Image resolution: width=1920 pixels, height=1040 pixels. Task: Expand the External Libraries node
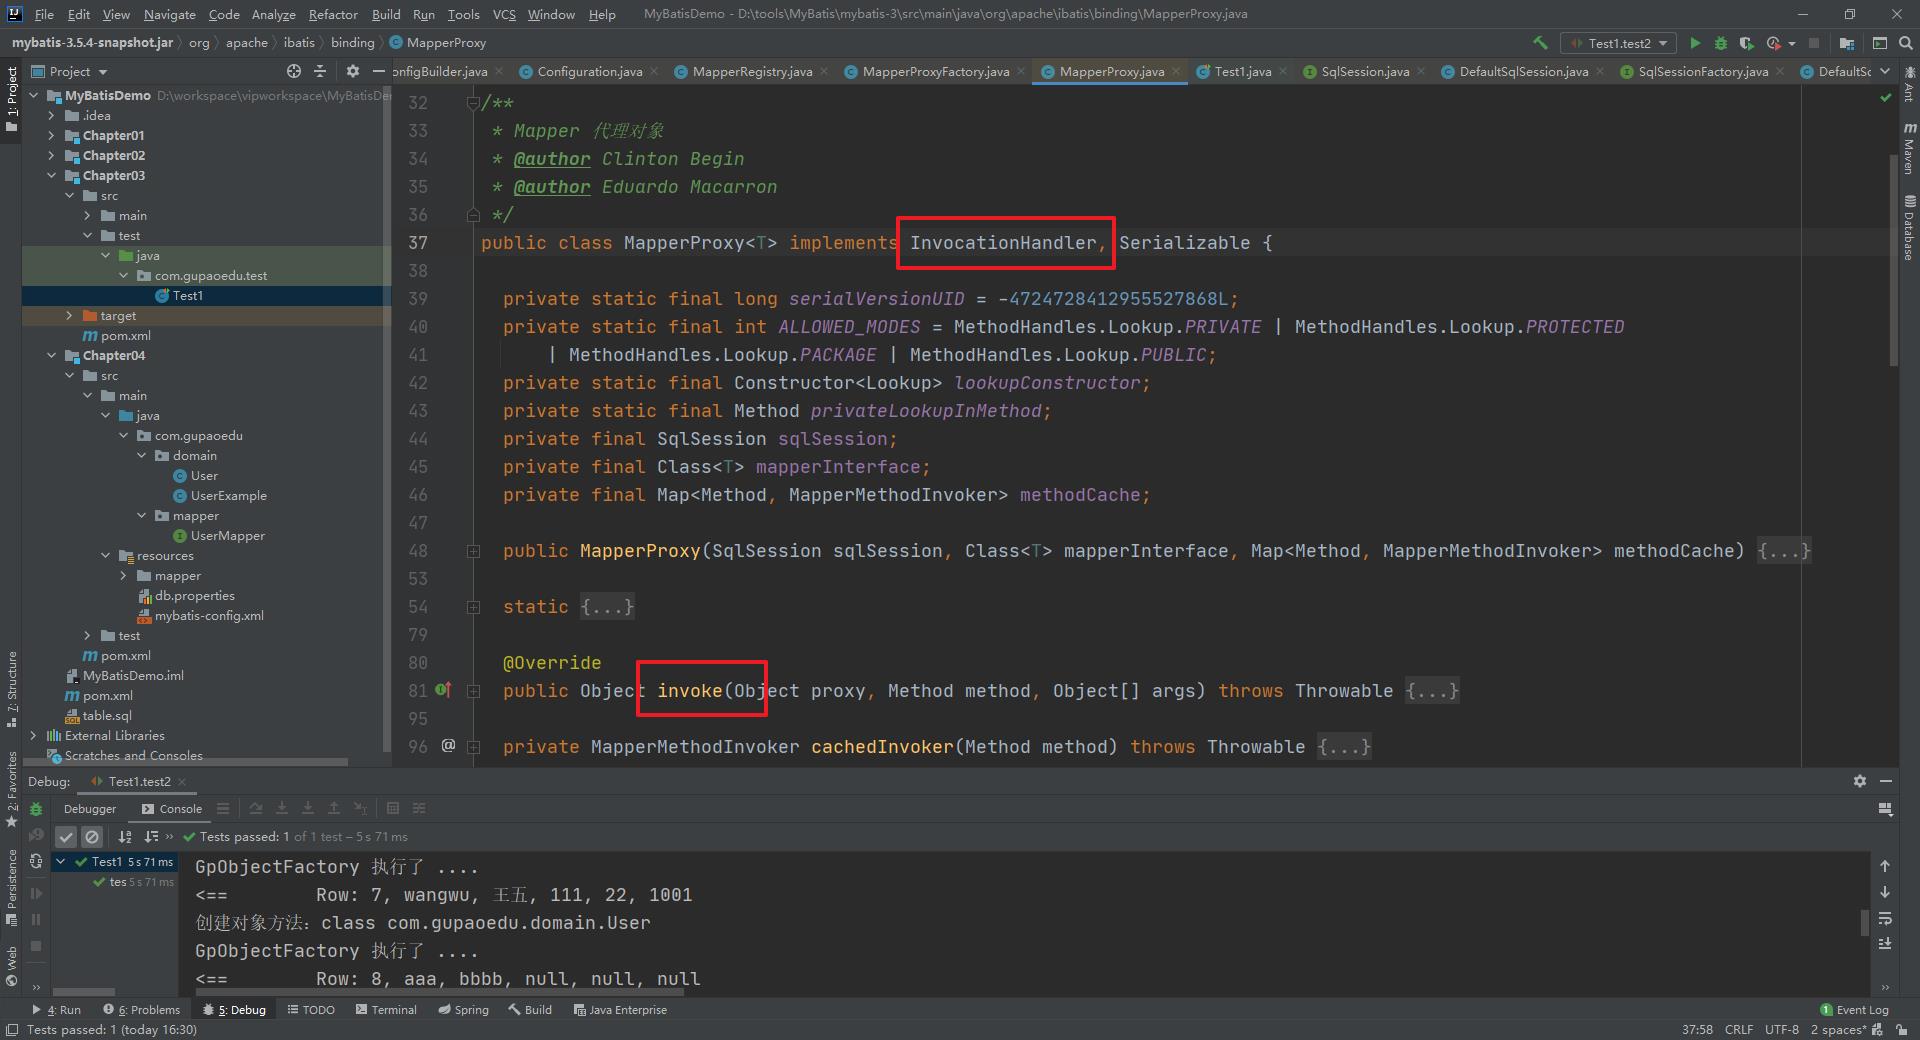[34, 736]
